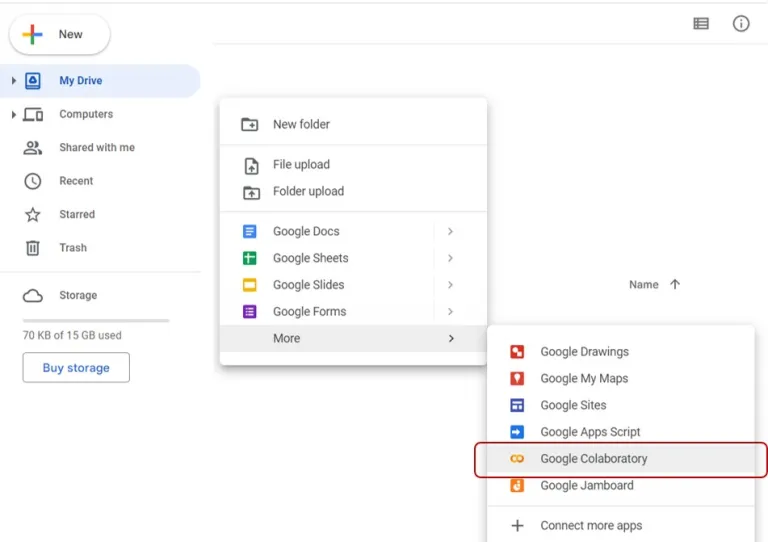
Task: Choose Google My Maps from submenu
Action: coord(621,378)
